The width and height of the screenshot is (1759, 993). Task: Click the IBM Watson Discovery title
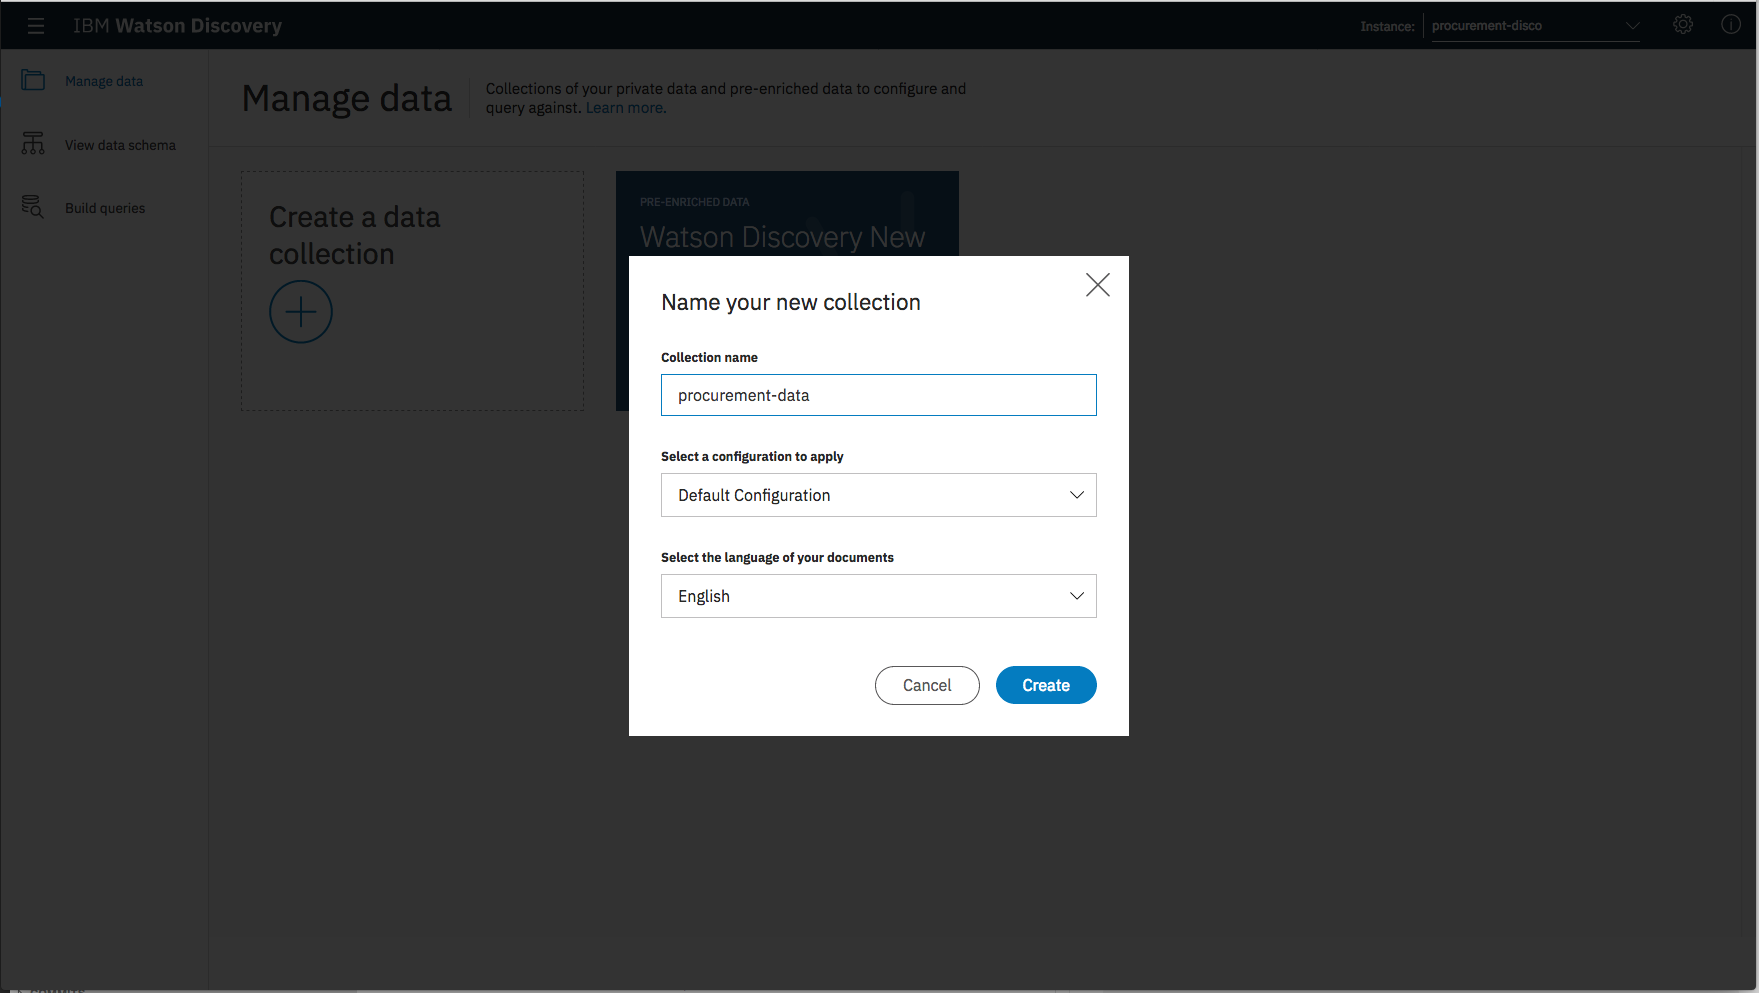pos(177,26)
